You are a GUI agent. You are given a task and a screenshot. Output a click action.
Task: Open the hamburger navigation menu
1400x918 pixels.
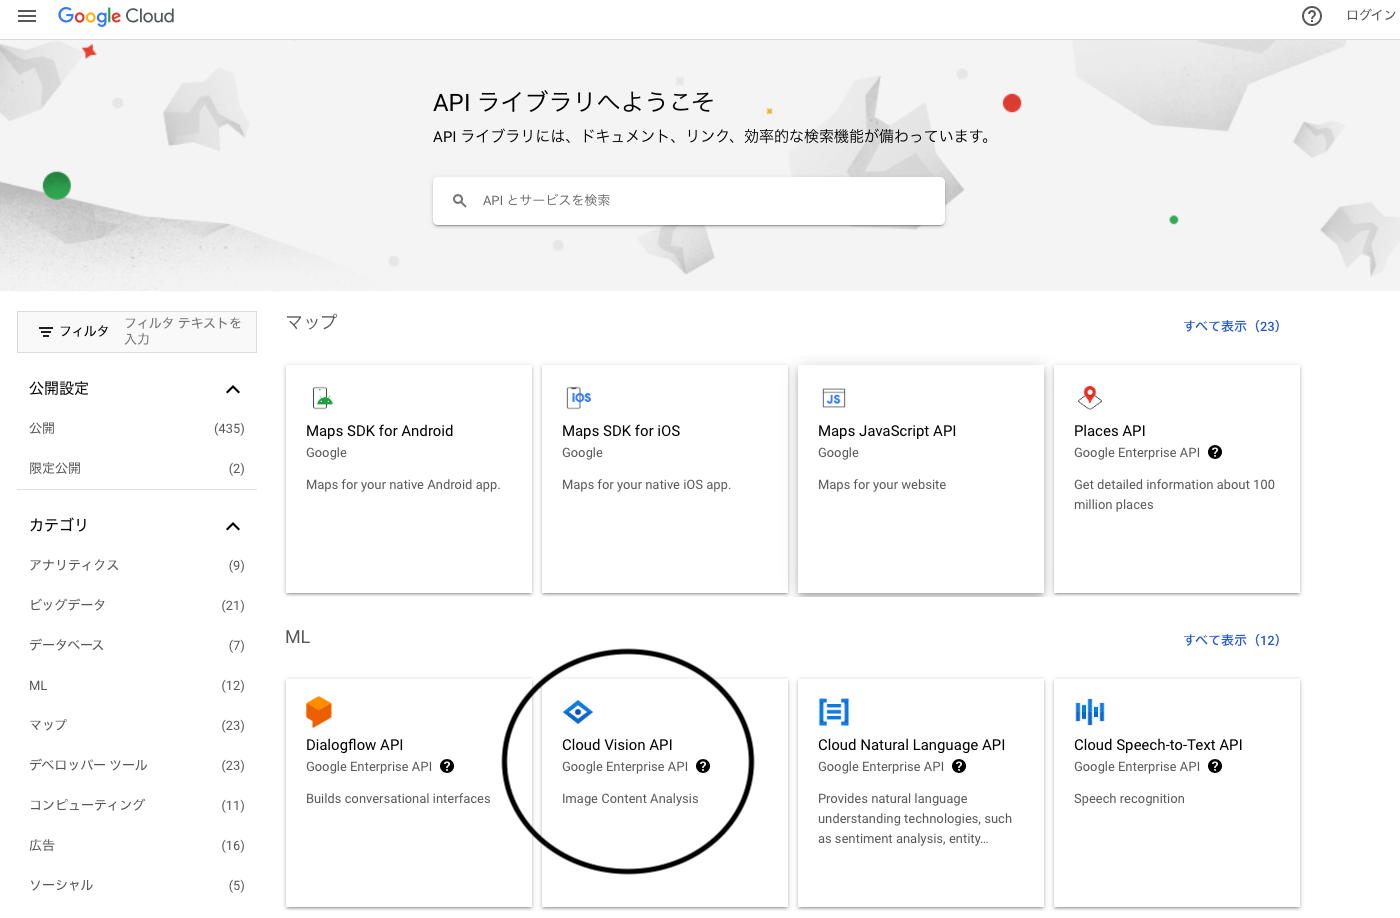[27, 16]
